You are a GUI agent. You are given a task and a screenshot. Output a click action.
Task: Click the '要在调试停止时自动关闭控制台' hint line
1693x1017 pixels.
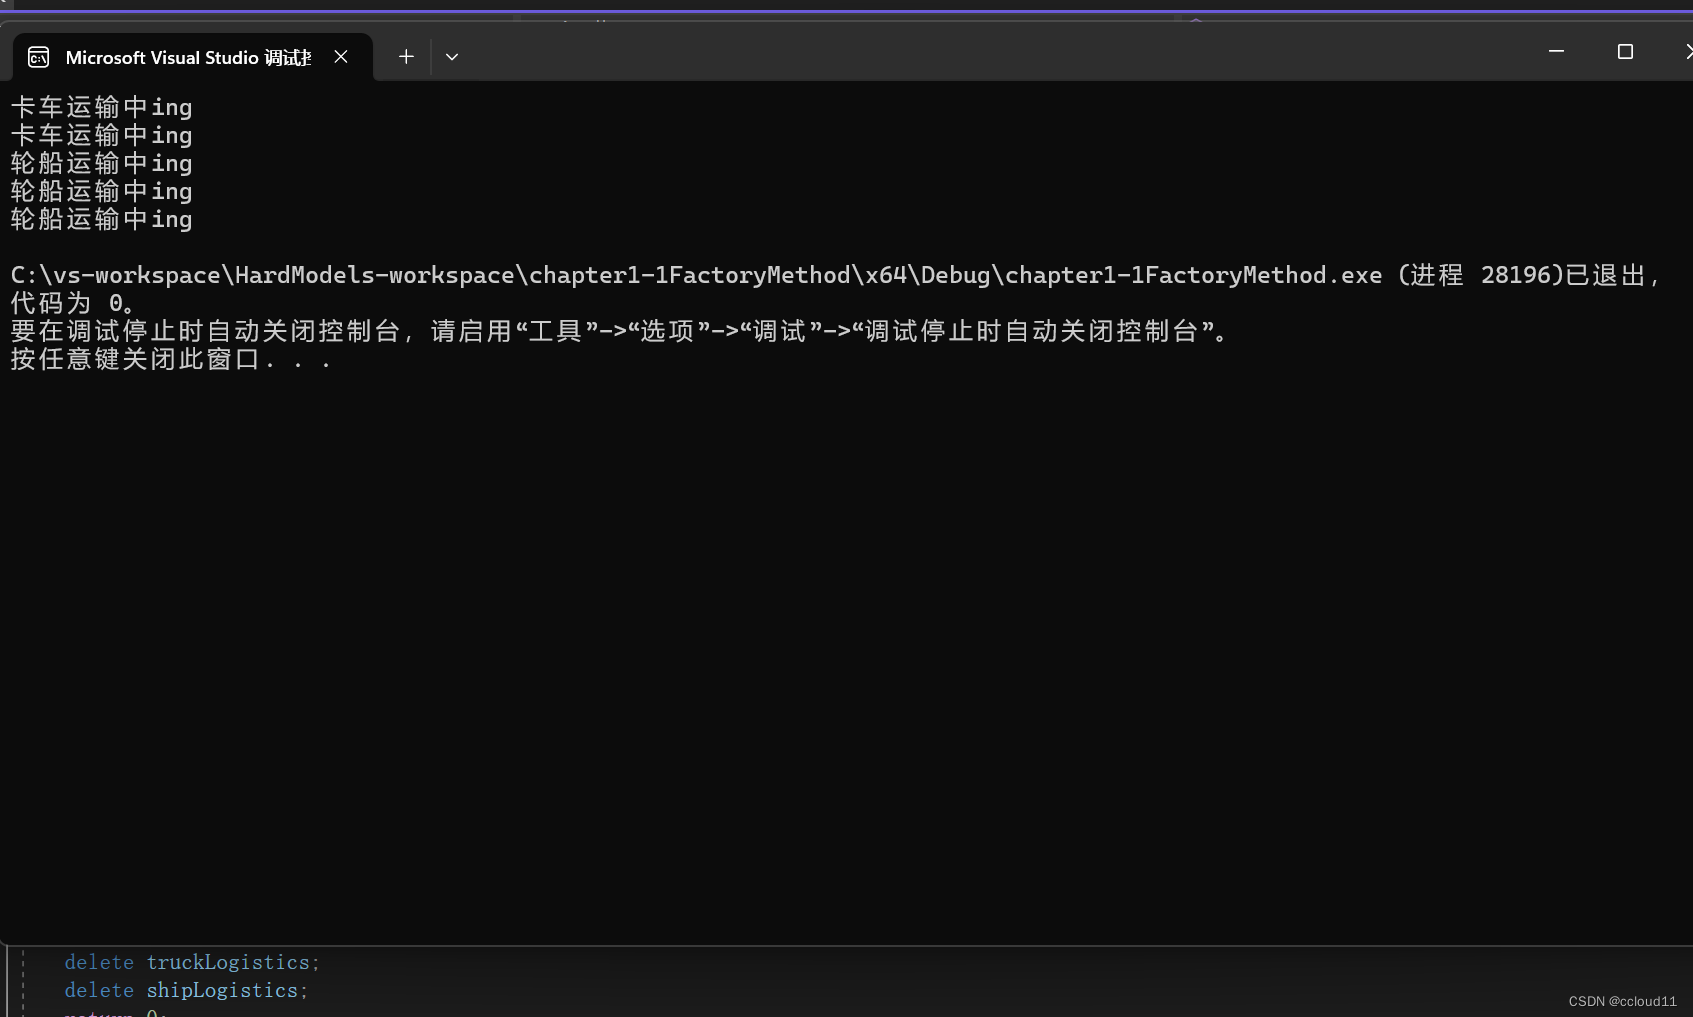[x=620, y=331]
